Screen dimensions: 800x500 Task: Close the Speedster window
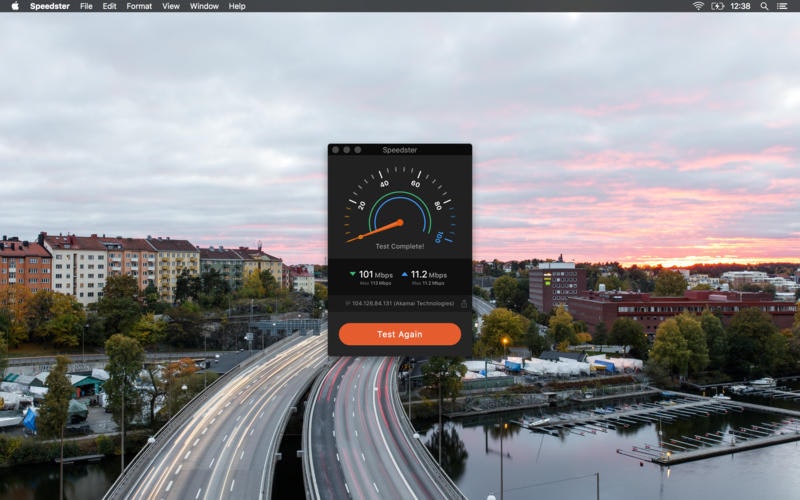[335, 150]
